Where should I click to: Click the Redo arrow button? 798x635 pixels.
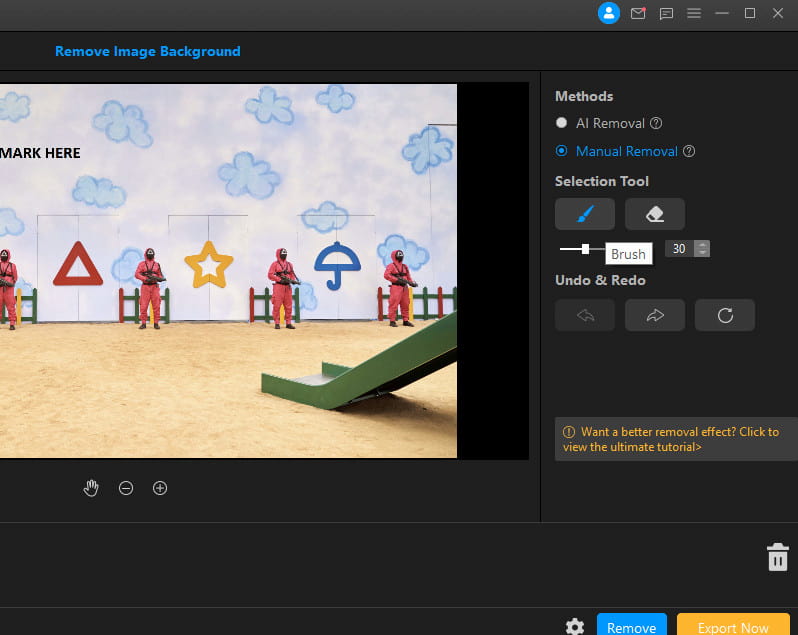pyautogui.click(x=654, y=315)
